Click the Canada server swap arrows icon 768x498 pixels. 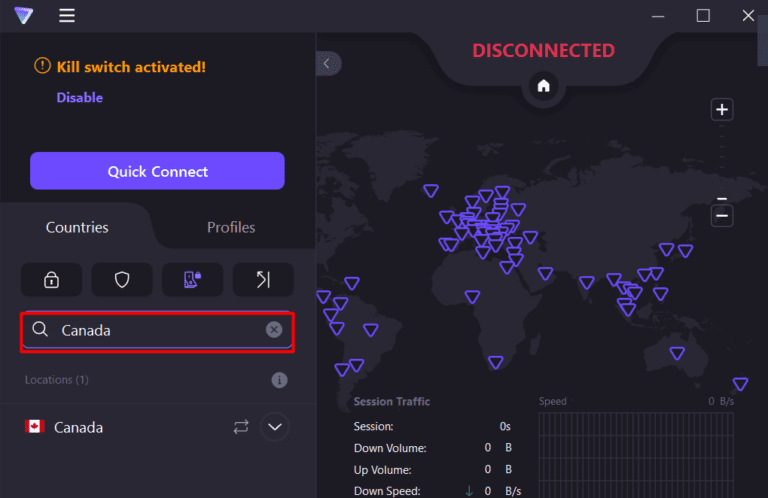241,427
